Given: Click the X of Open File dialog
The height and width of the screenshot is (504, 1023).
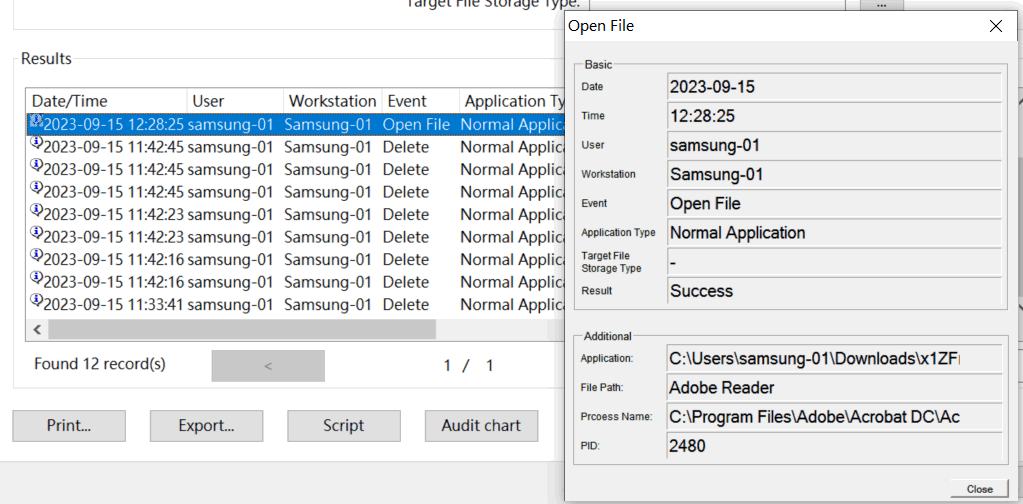Looking at the screenshot, I should coord(996,26).
